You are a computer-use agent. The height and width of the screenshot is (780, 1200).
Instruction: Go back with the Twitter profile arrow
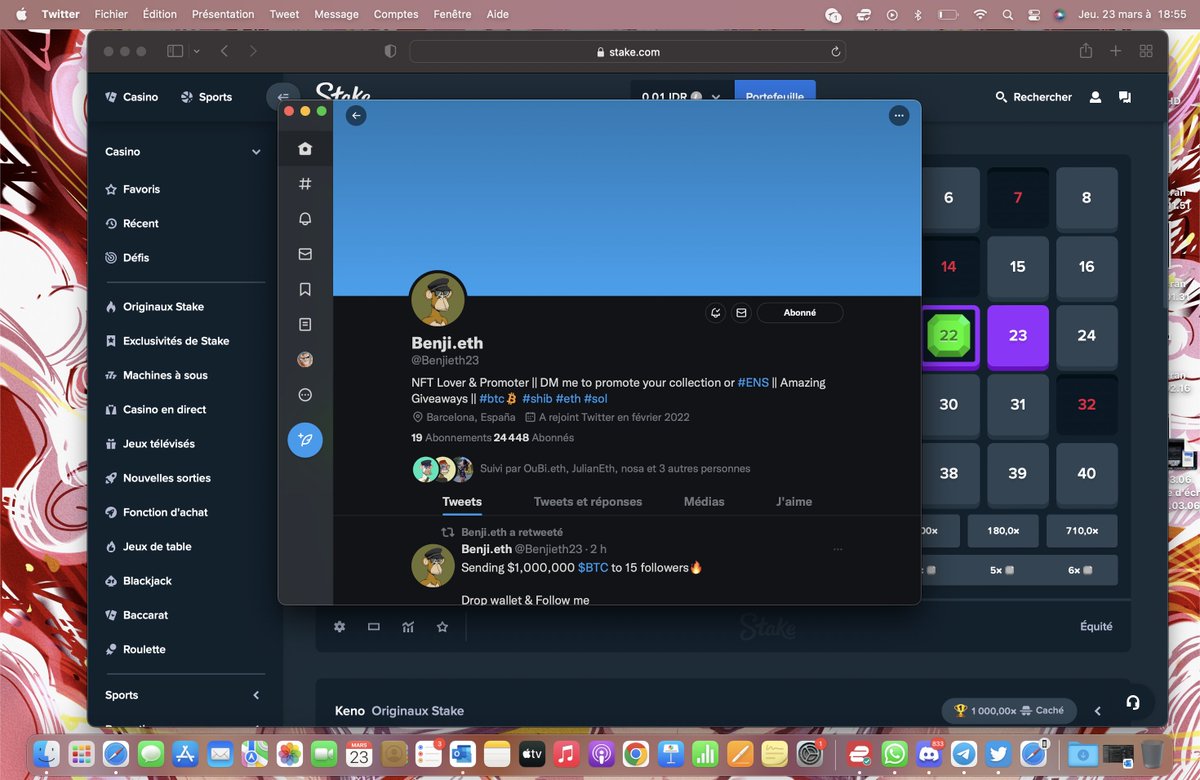[x=356, y=116]
